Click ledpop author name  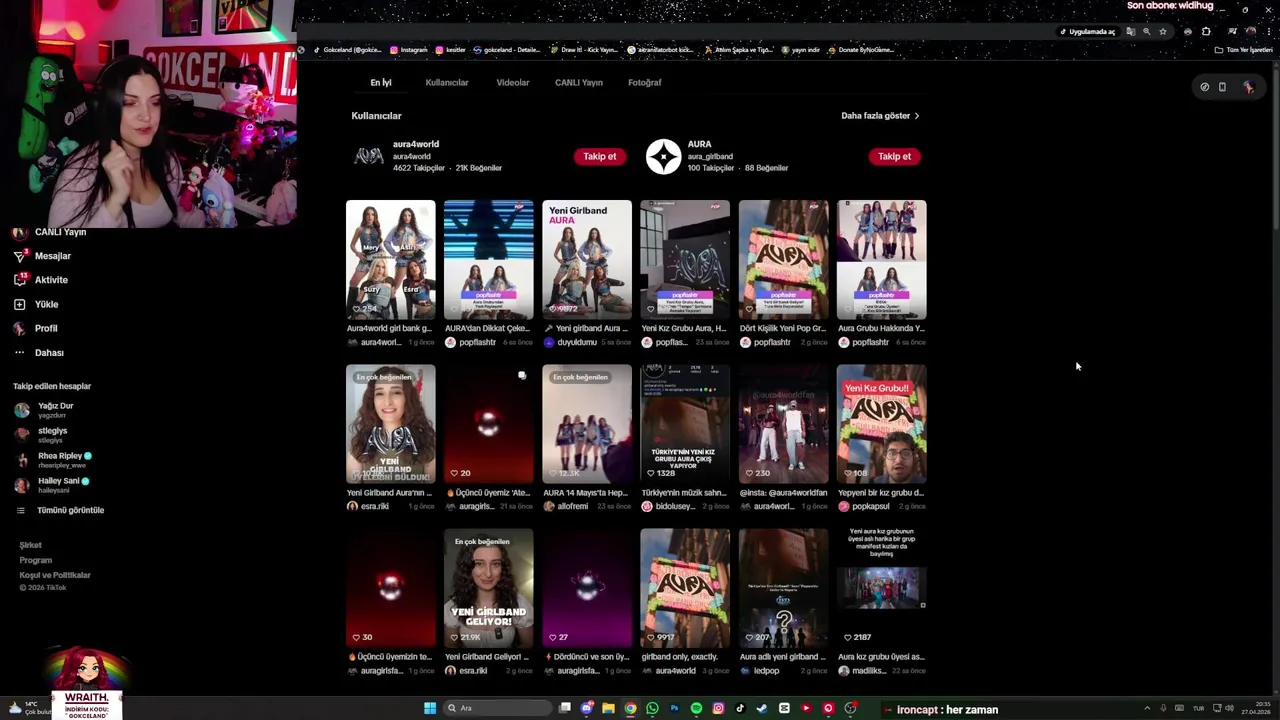(x=766, y=670)
